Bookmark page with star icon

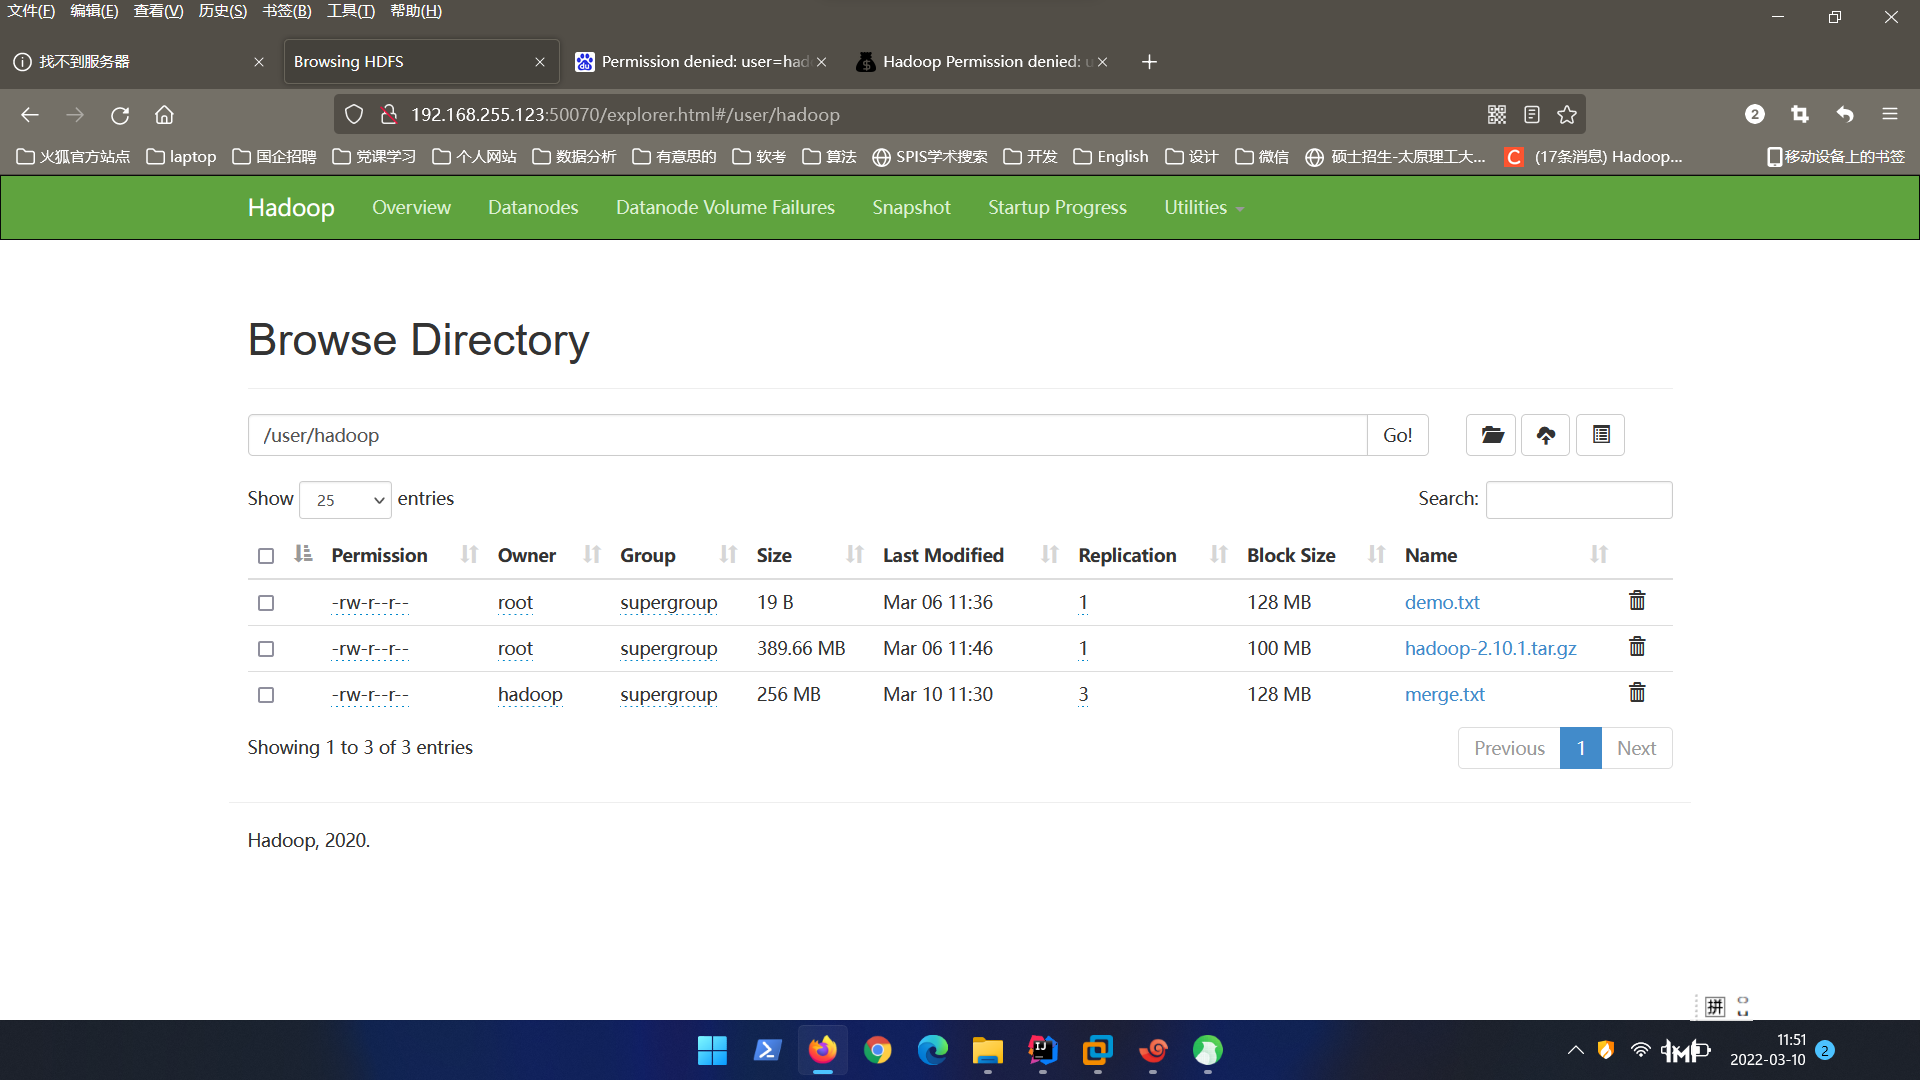point(1567,115)
